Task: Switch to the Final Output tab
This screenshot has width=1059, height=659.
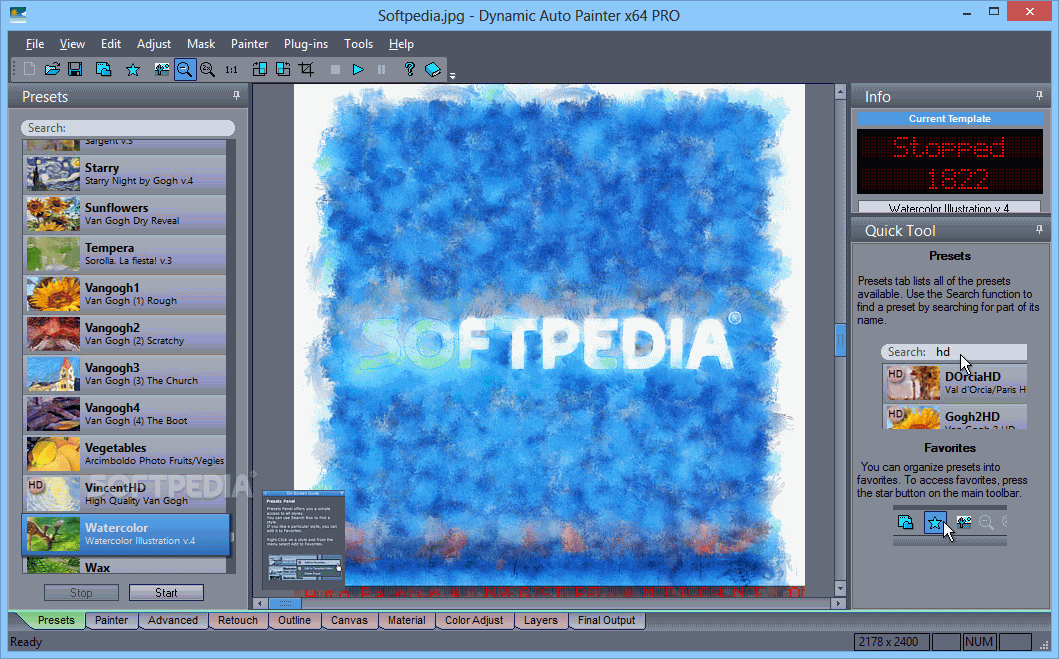Action: coord(606,620)
